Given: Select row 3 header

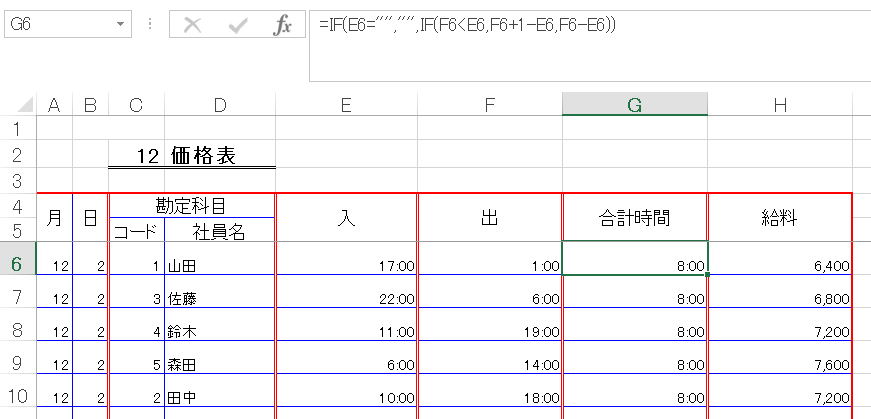Looking at the screenshot, I should tap(18, 181).
